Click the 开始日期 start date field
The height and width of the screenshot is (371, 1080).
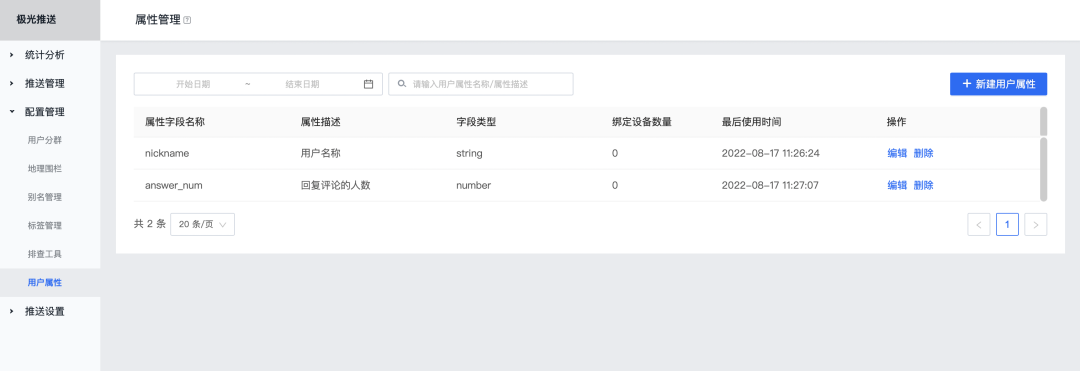193,84
